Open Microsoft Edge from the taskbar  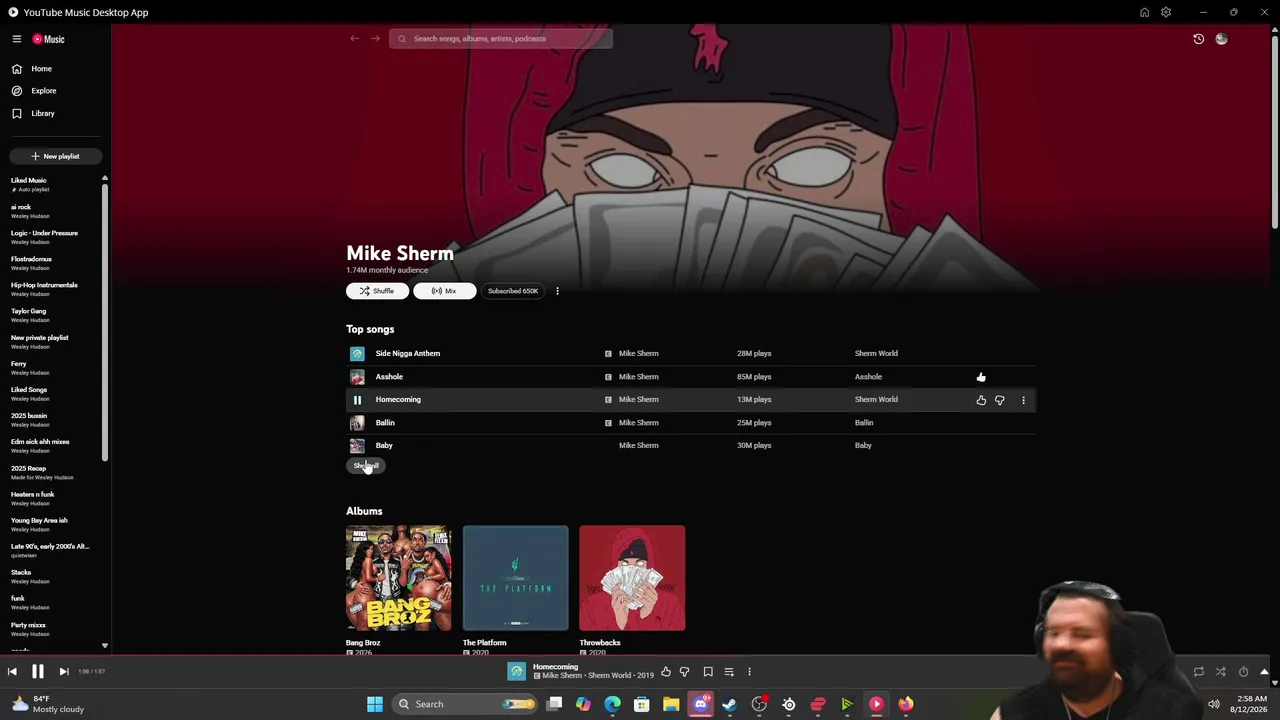[612, 704]
